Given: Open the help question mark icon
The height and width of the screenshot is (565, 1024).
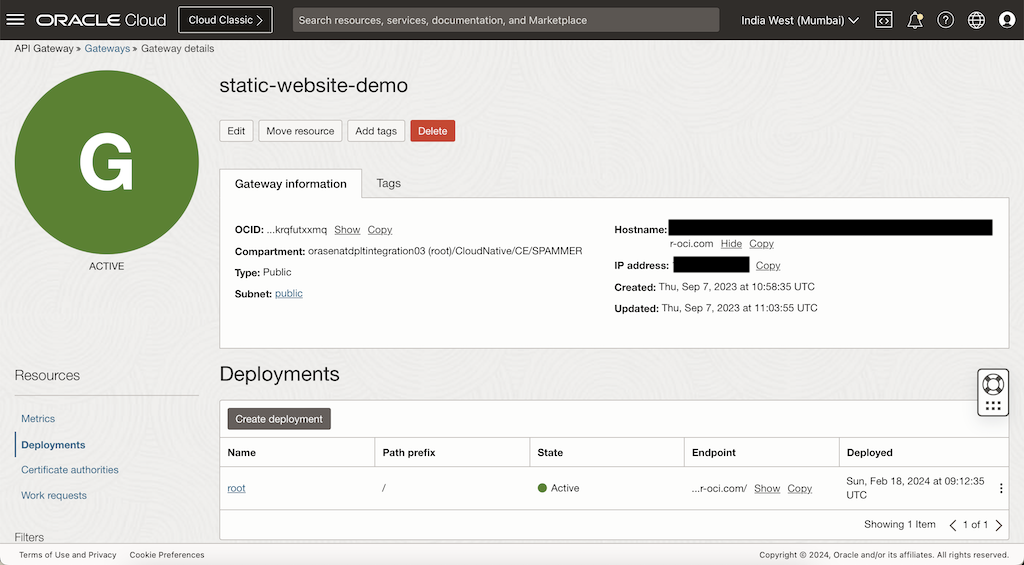Looking at the screenshot, I should click(x=945, y=20).
